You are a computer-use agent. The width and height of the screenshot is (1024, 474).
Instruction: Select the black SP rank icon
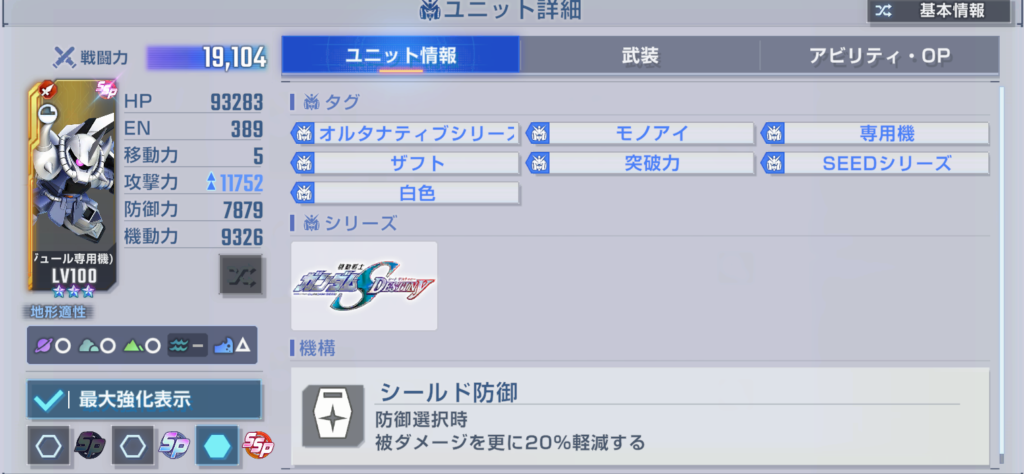click(90, 446)
